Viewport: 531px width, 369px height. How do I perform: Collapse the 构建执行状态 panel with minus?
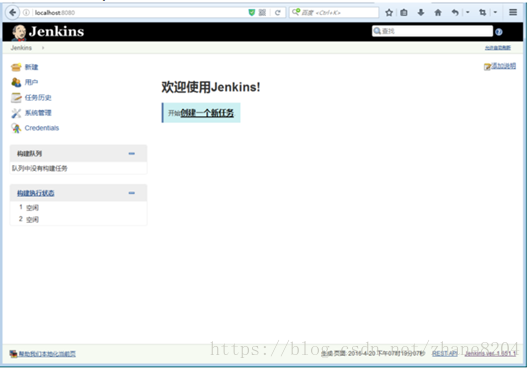132,193
